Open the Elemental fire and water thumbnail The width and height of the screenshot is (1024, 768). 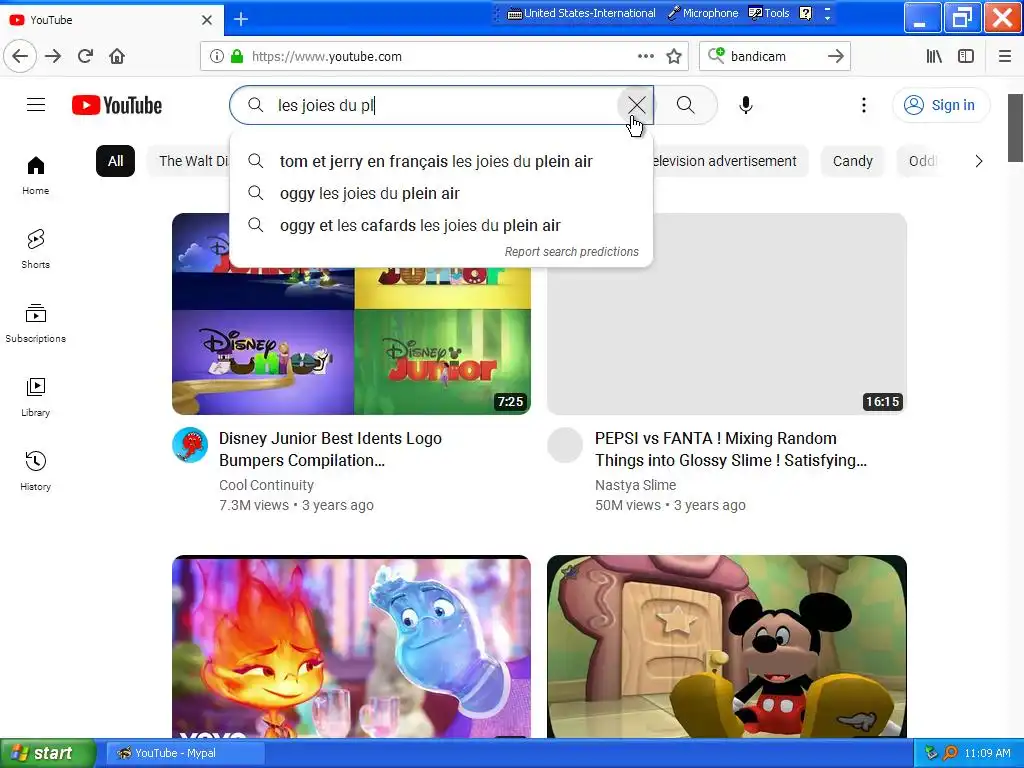pyautogui.click(x=351, y=647)
